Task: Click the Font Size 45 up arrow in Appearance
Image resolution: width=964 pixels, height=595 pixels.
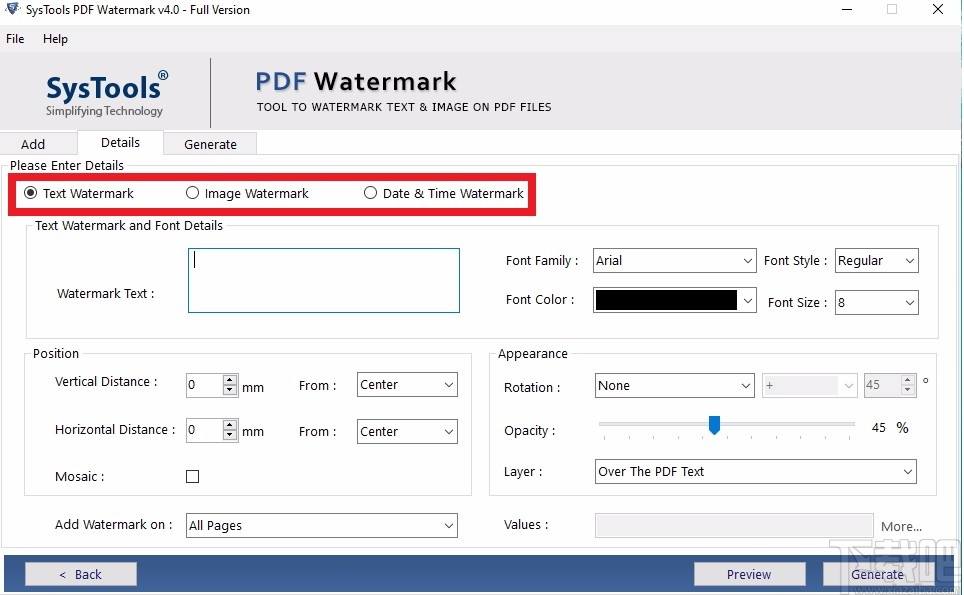Action: 906,379
